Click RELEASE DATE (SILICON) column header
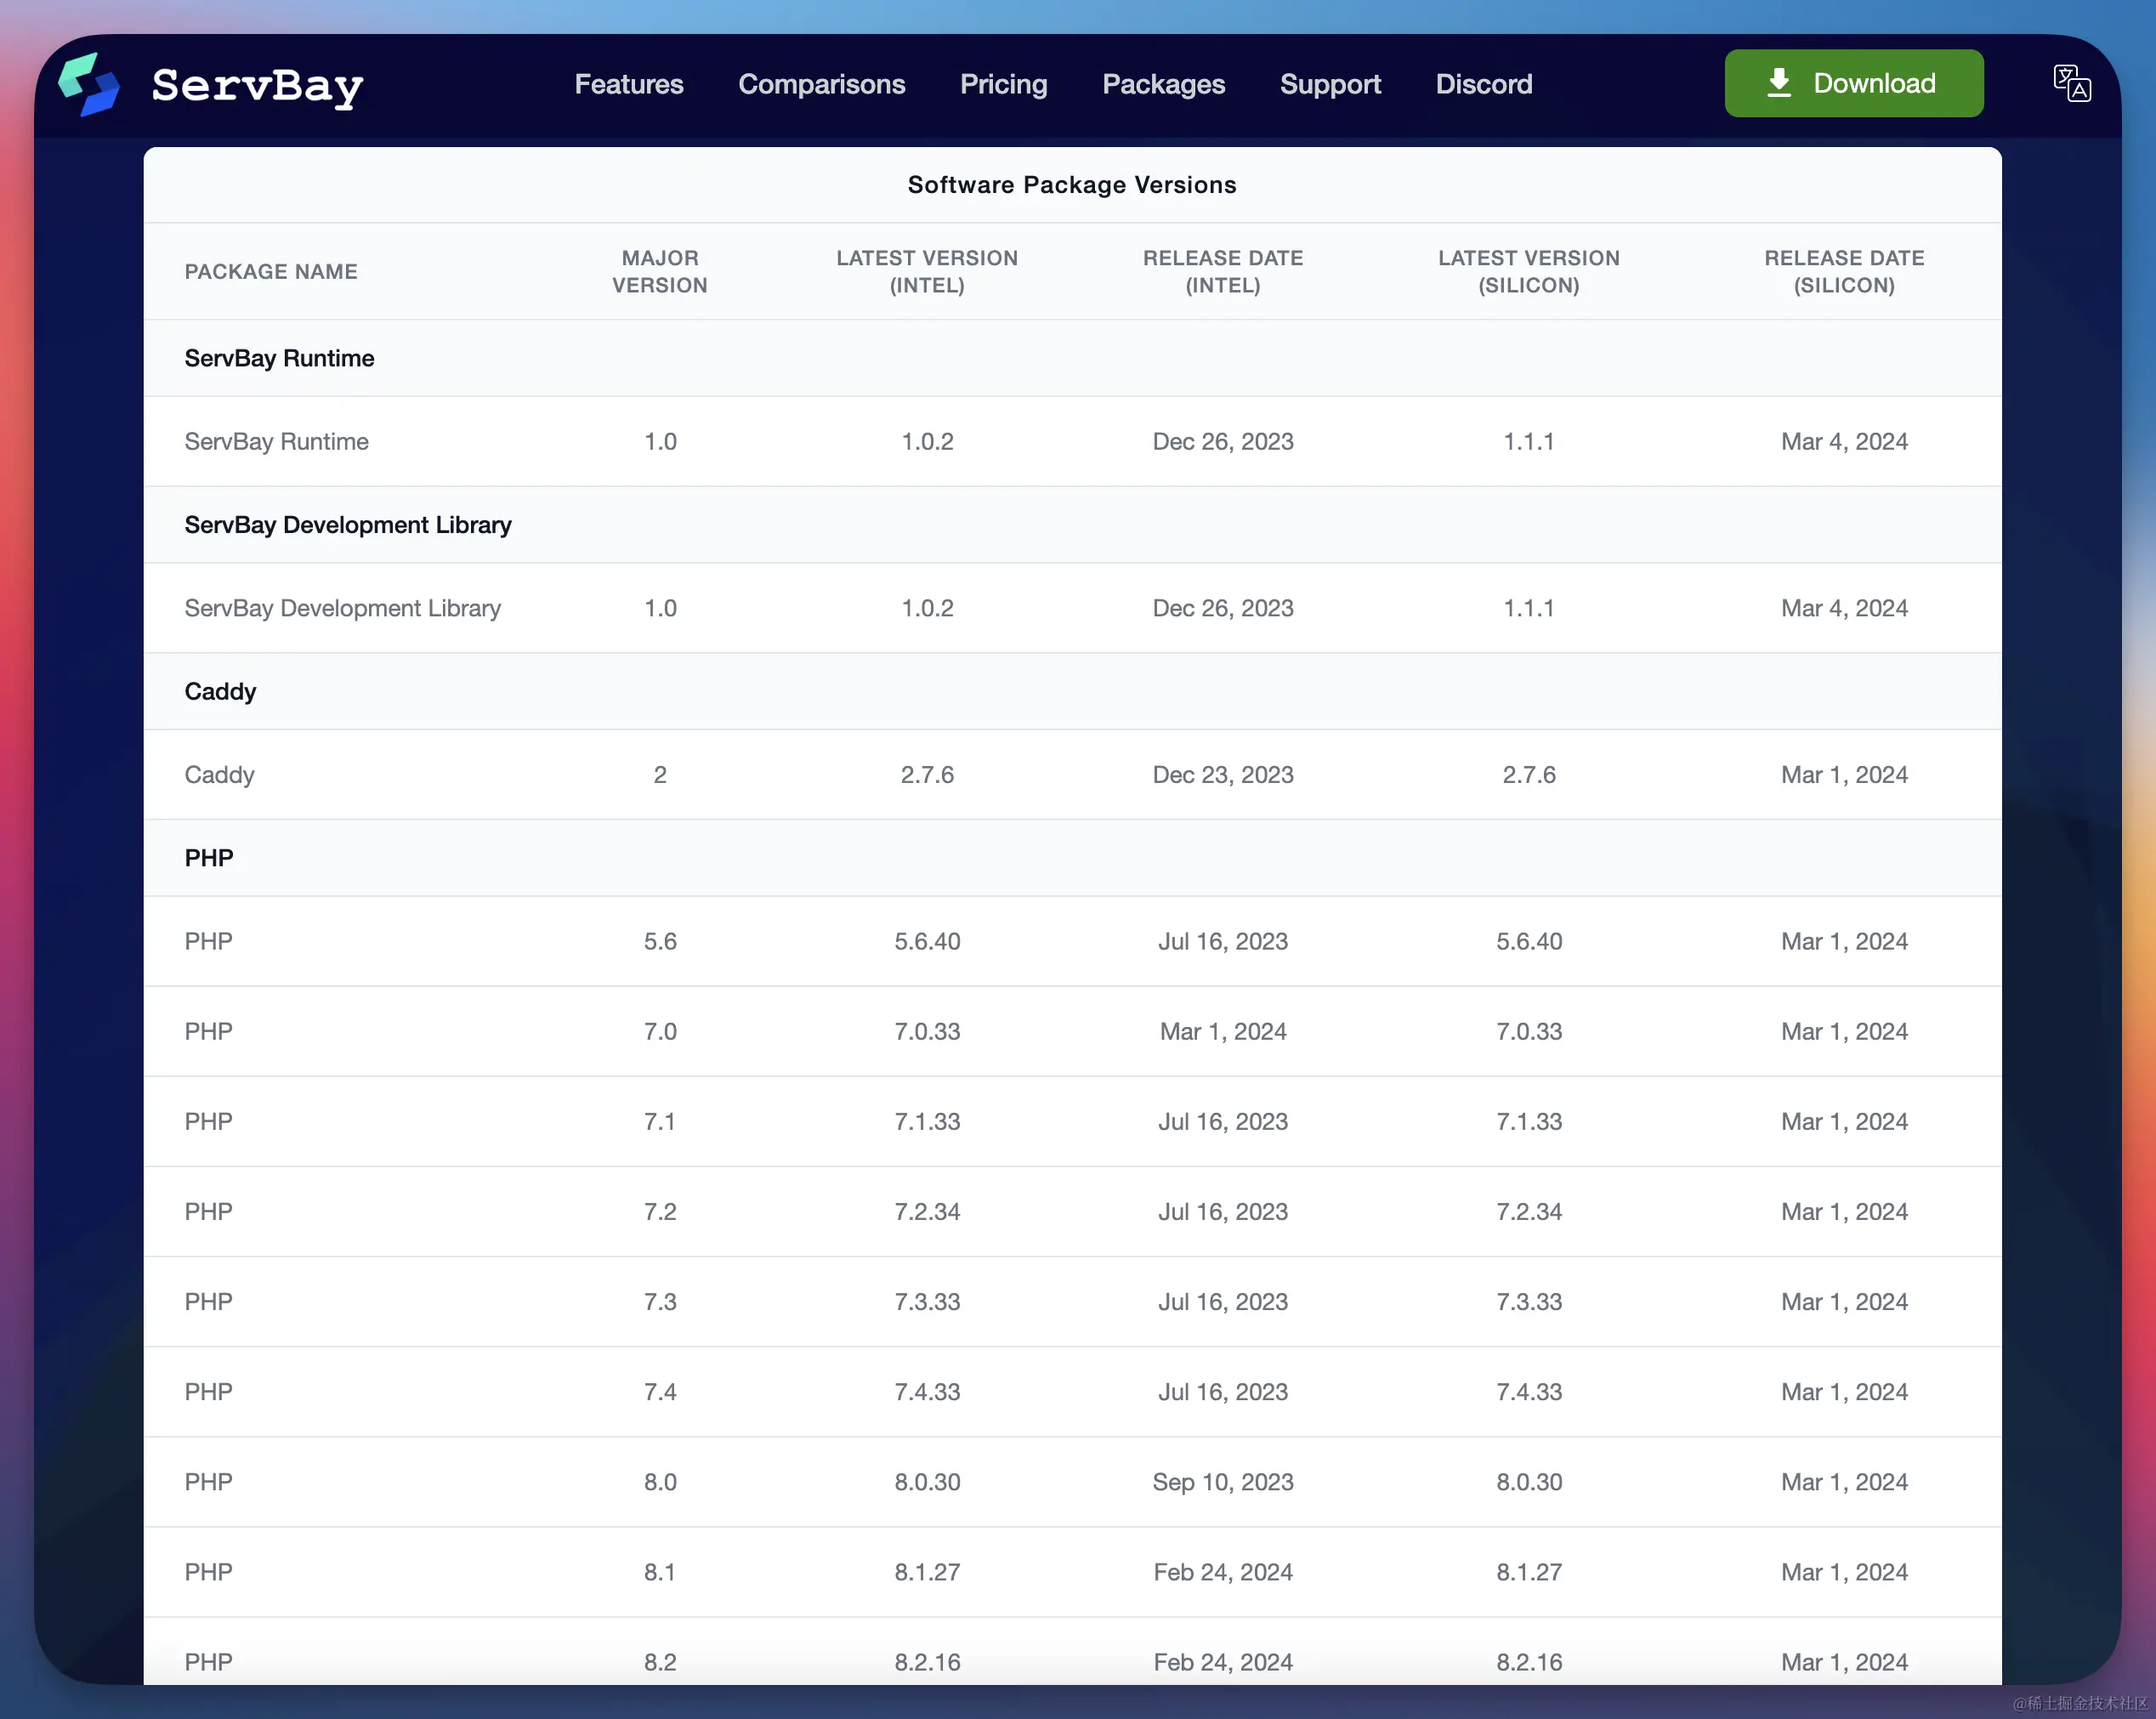The image size is (2156, 1719). [1844, 271]
